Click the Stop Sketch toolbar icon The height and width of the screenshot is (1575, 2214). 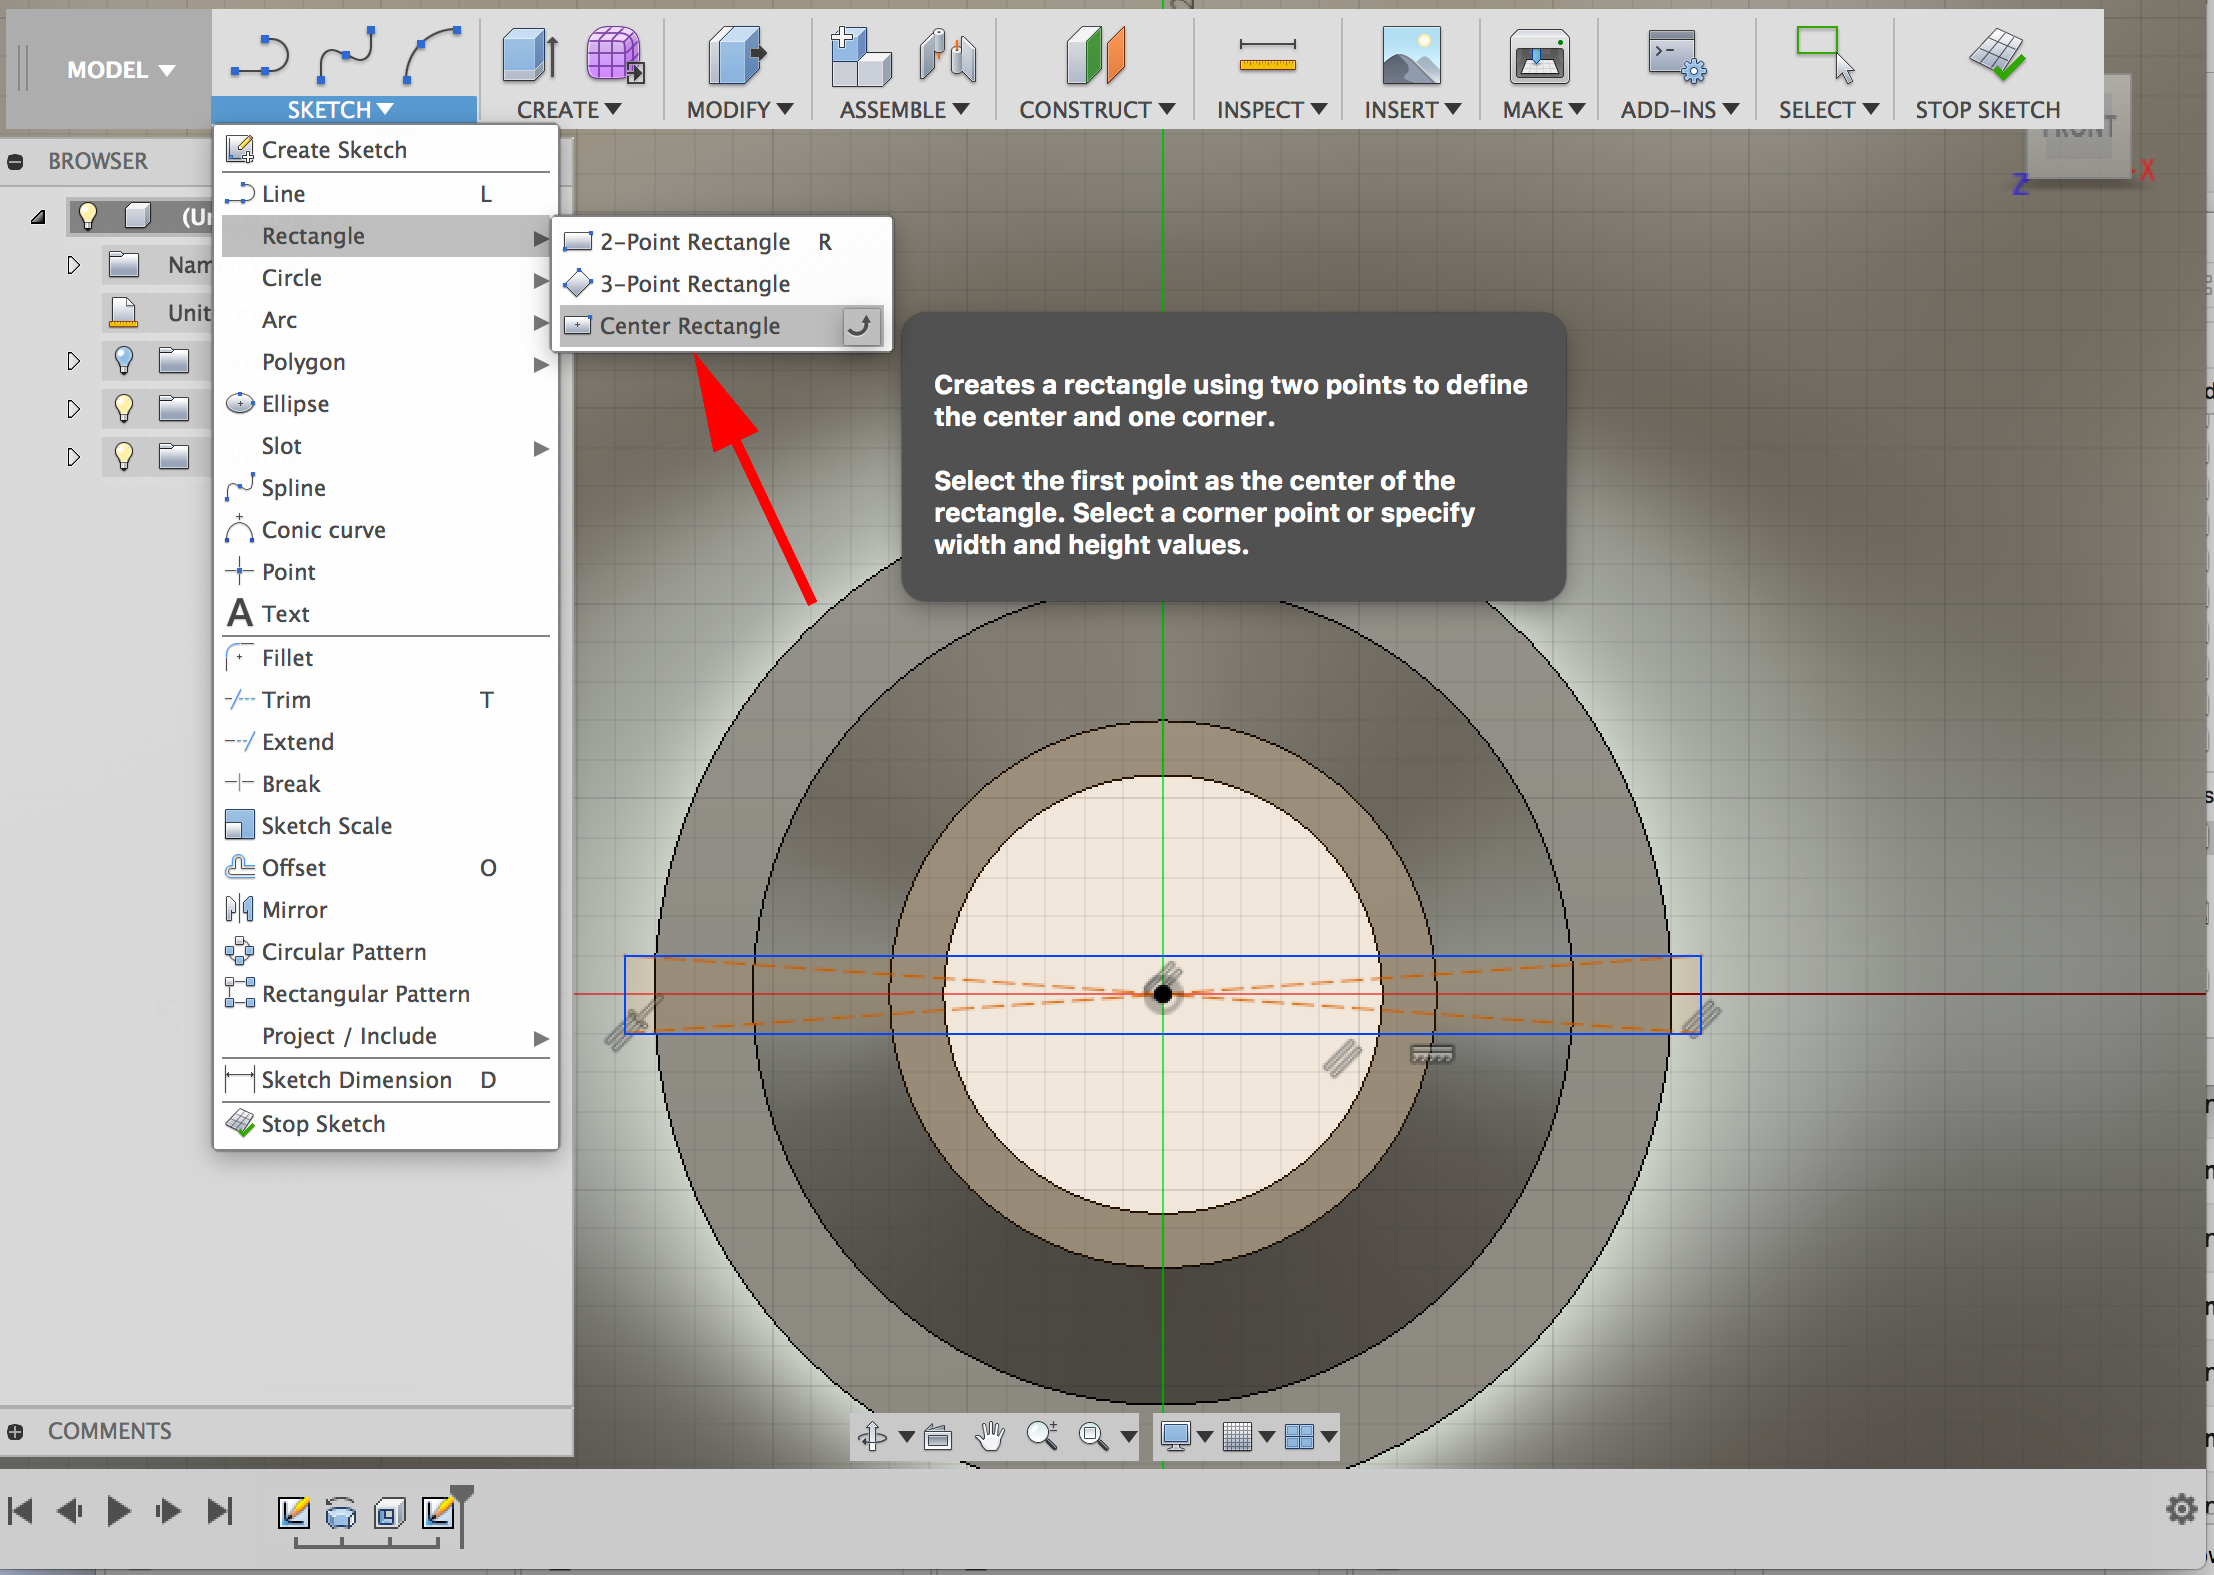[1997, 56]
